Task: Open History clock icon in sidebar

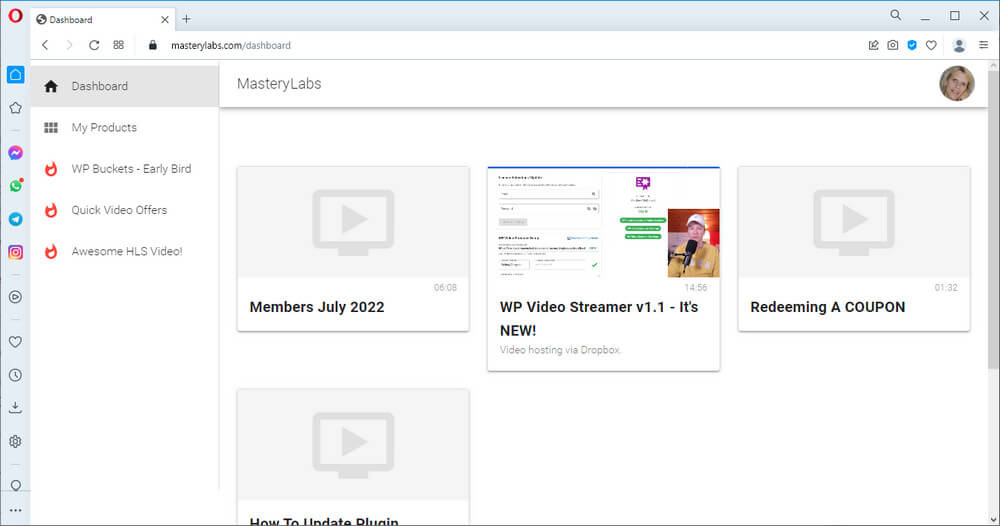Action: coord(15,375)
